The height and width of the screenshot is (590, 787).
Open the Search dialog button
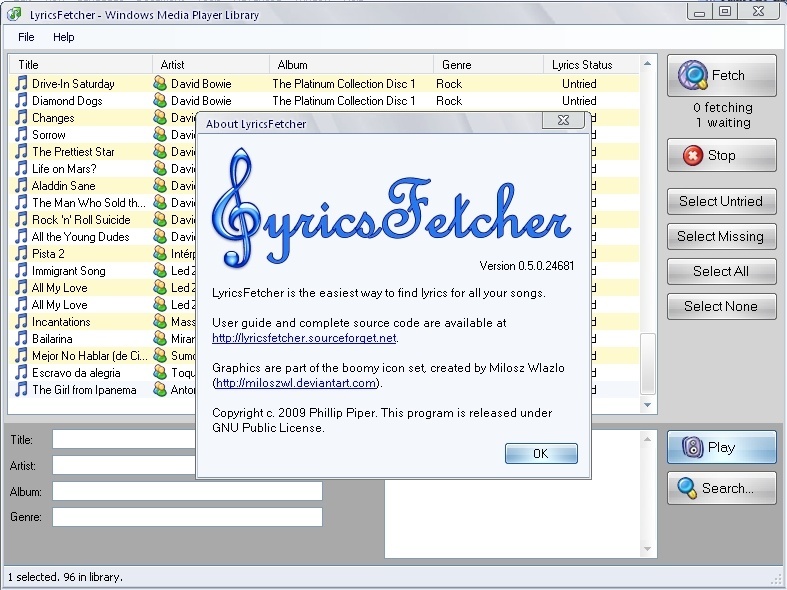721,488
